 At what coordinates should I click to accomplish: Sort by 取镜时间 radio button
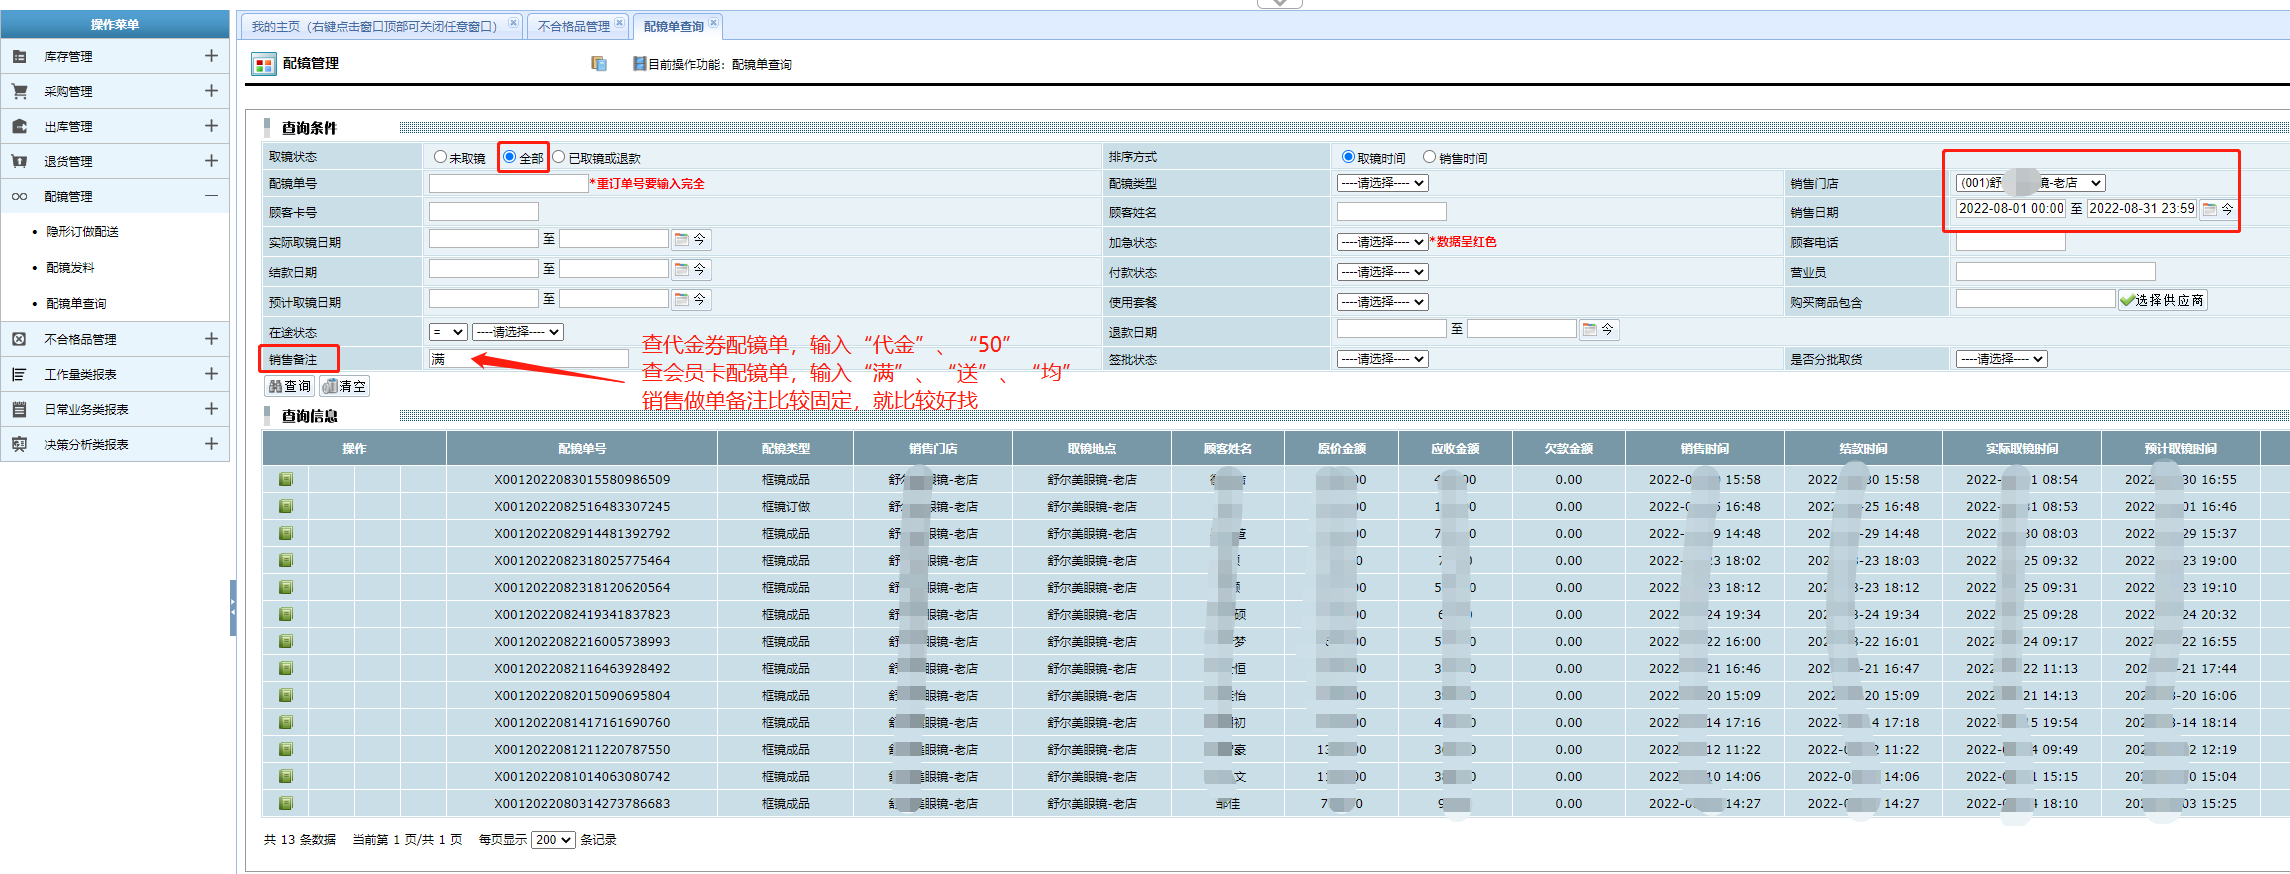1348,157
